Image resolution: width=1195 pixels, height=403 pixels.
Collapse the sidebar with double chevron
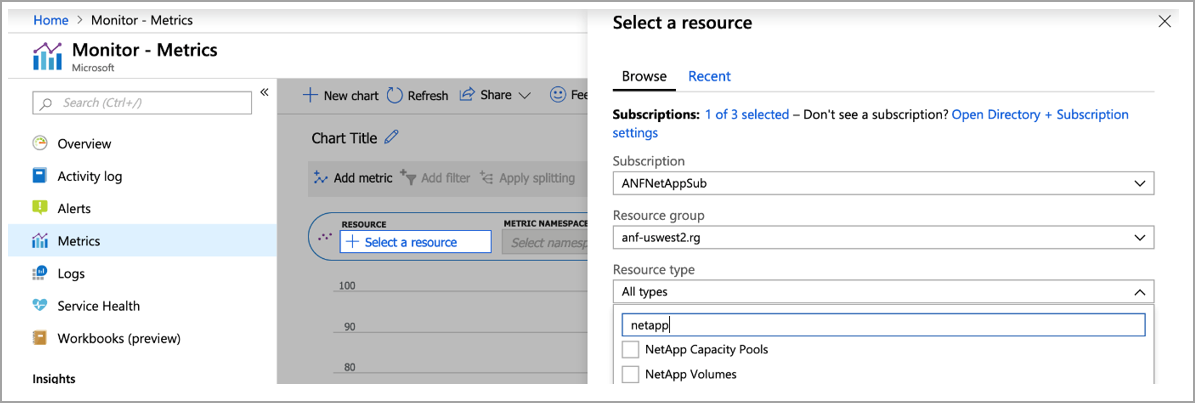[x=264, y=92]
